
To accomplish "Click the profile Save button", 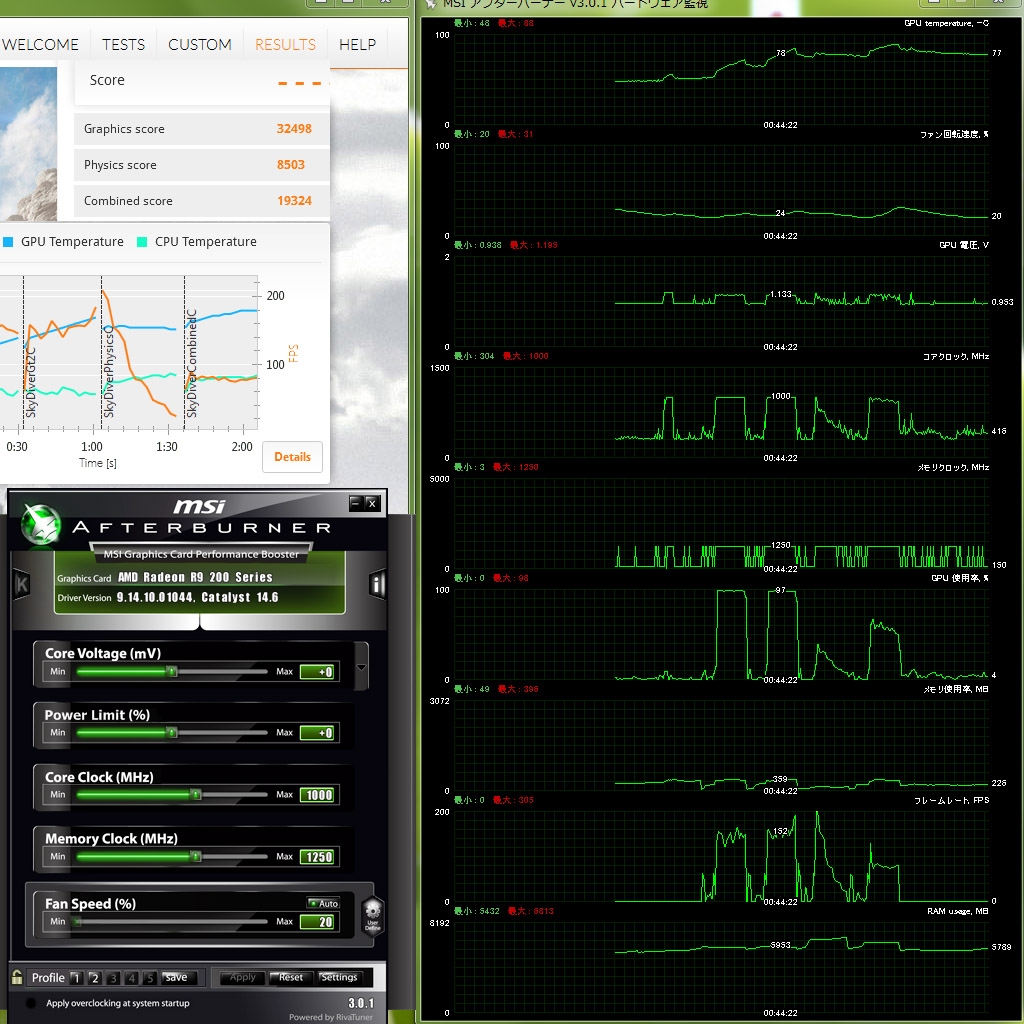I will [x=178, y=978].
